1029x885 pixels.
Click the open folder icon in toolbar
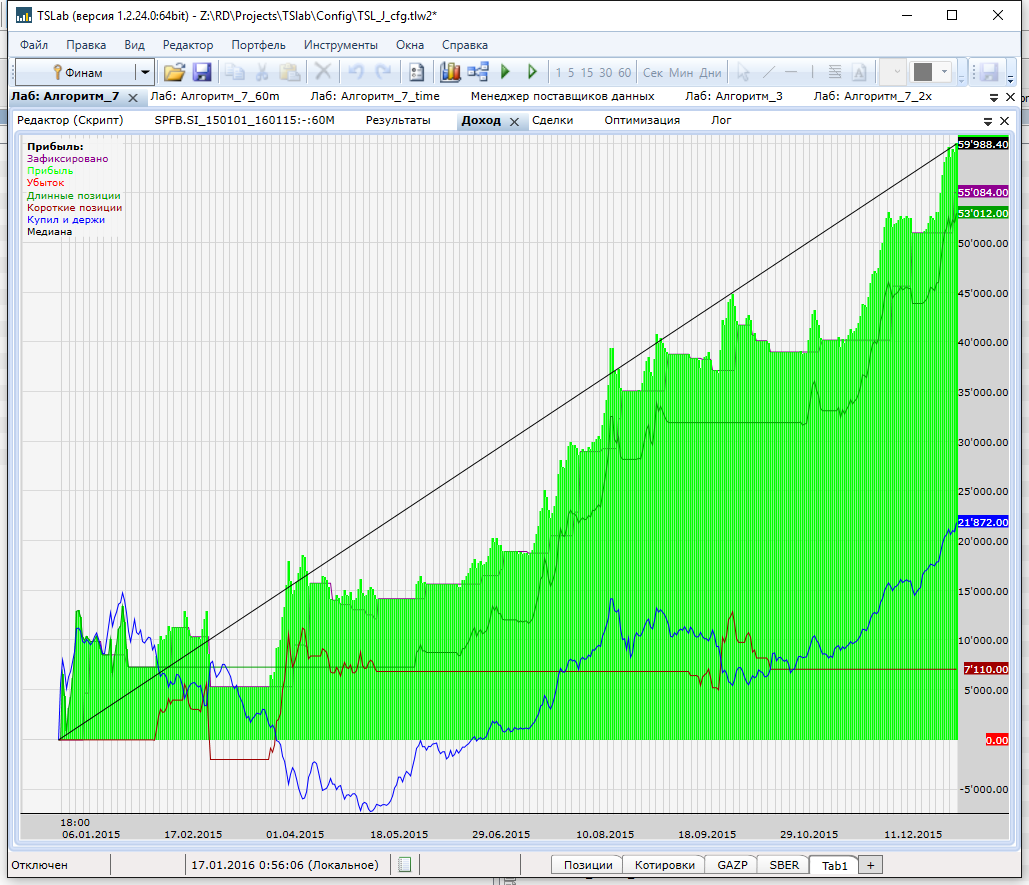[x=175, y=72]
